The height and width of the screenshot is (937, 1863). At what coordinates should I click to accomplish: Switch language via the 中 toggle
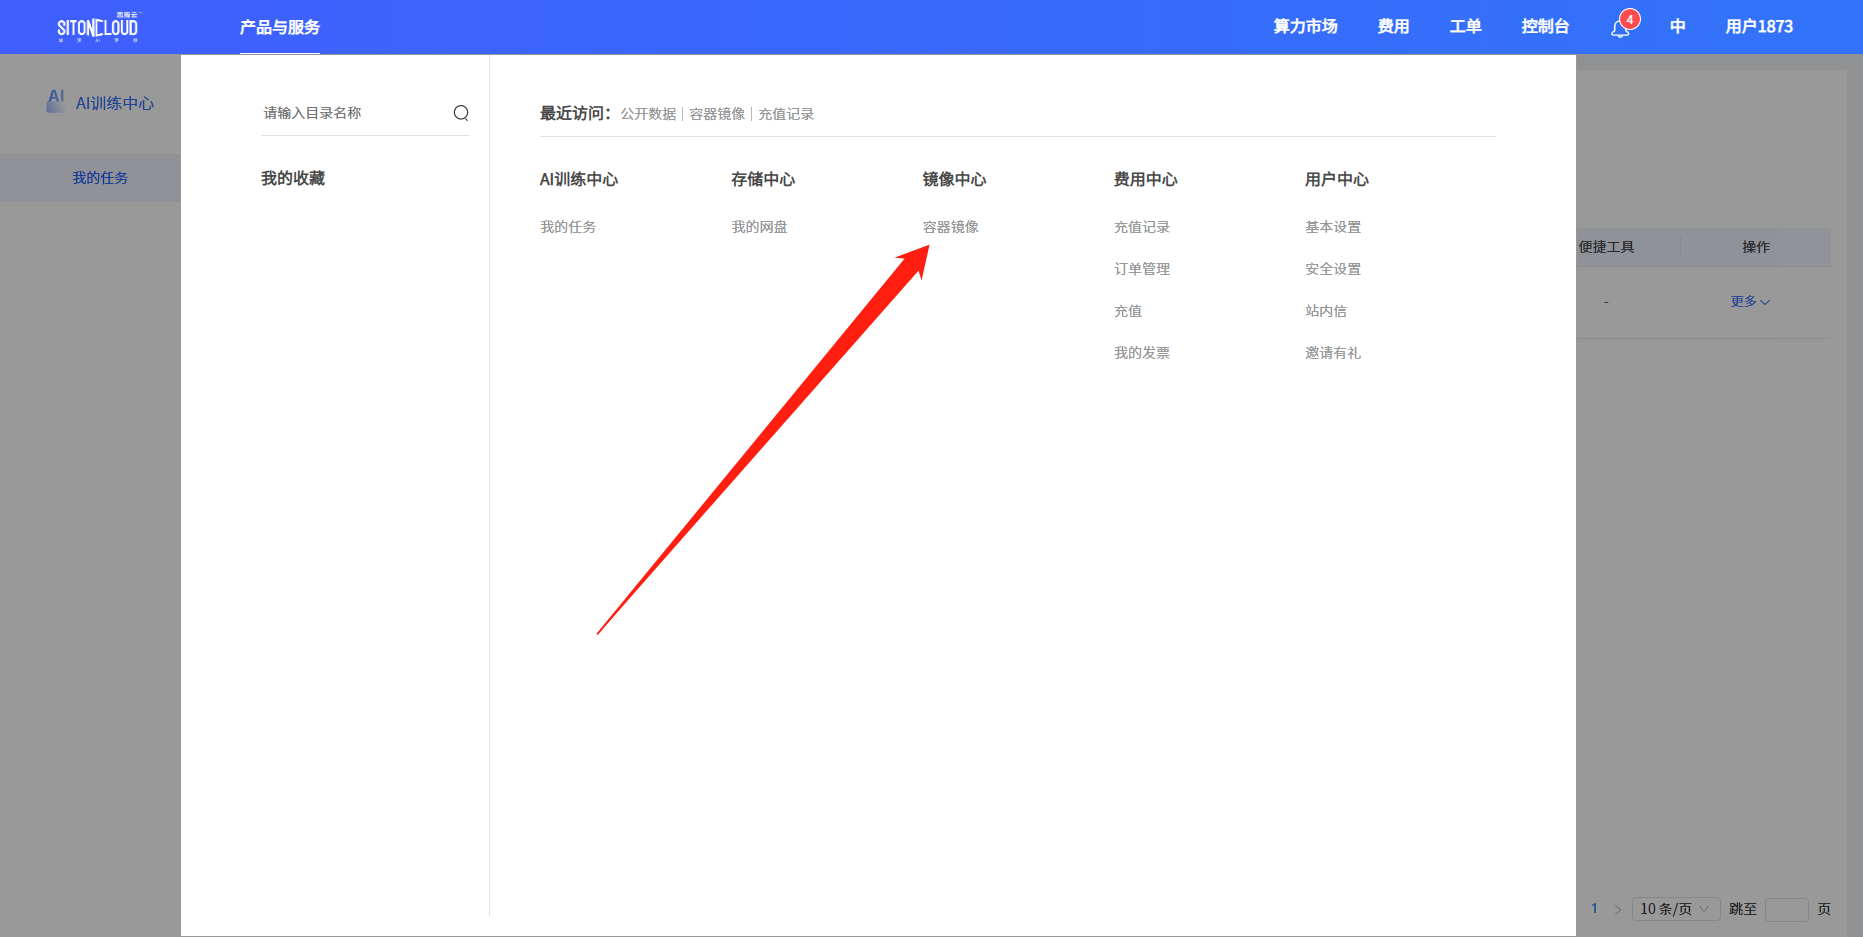tap(1677, 27)
